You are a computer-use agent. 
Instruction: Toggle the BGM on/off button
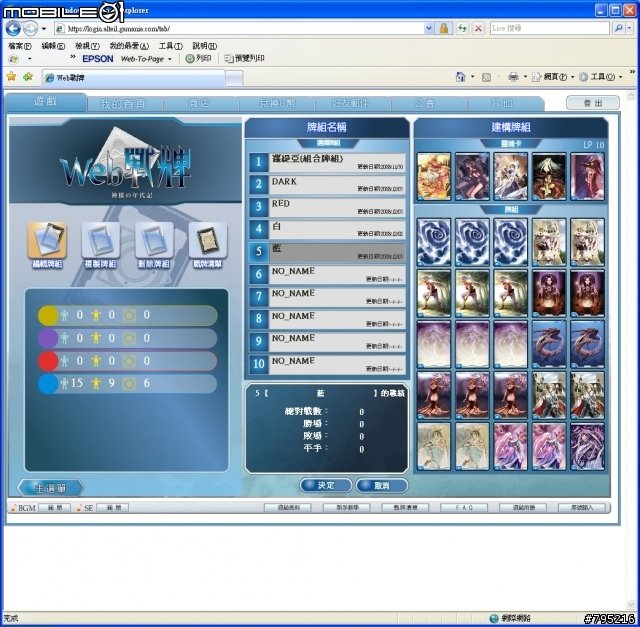coord(54,508)
